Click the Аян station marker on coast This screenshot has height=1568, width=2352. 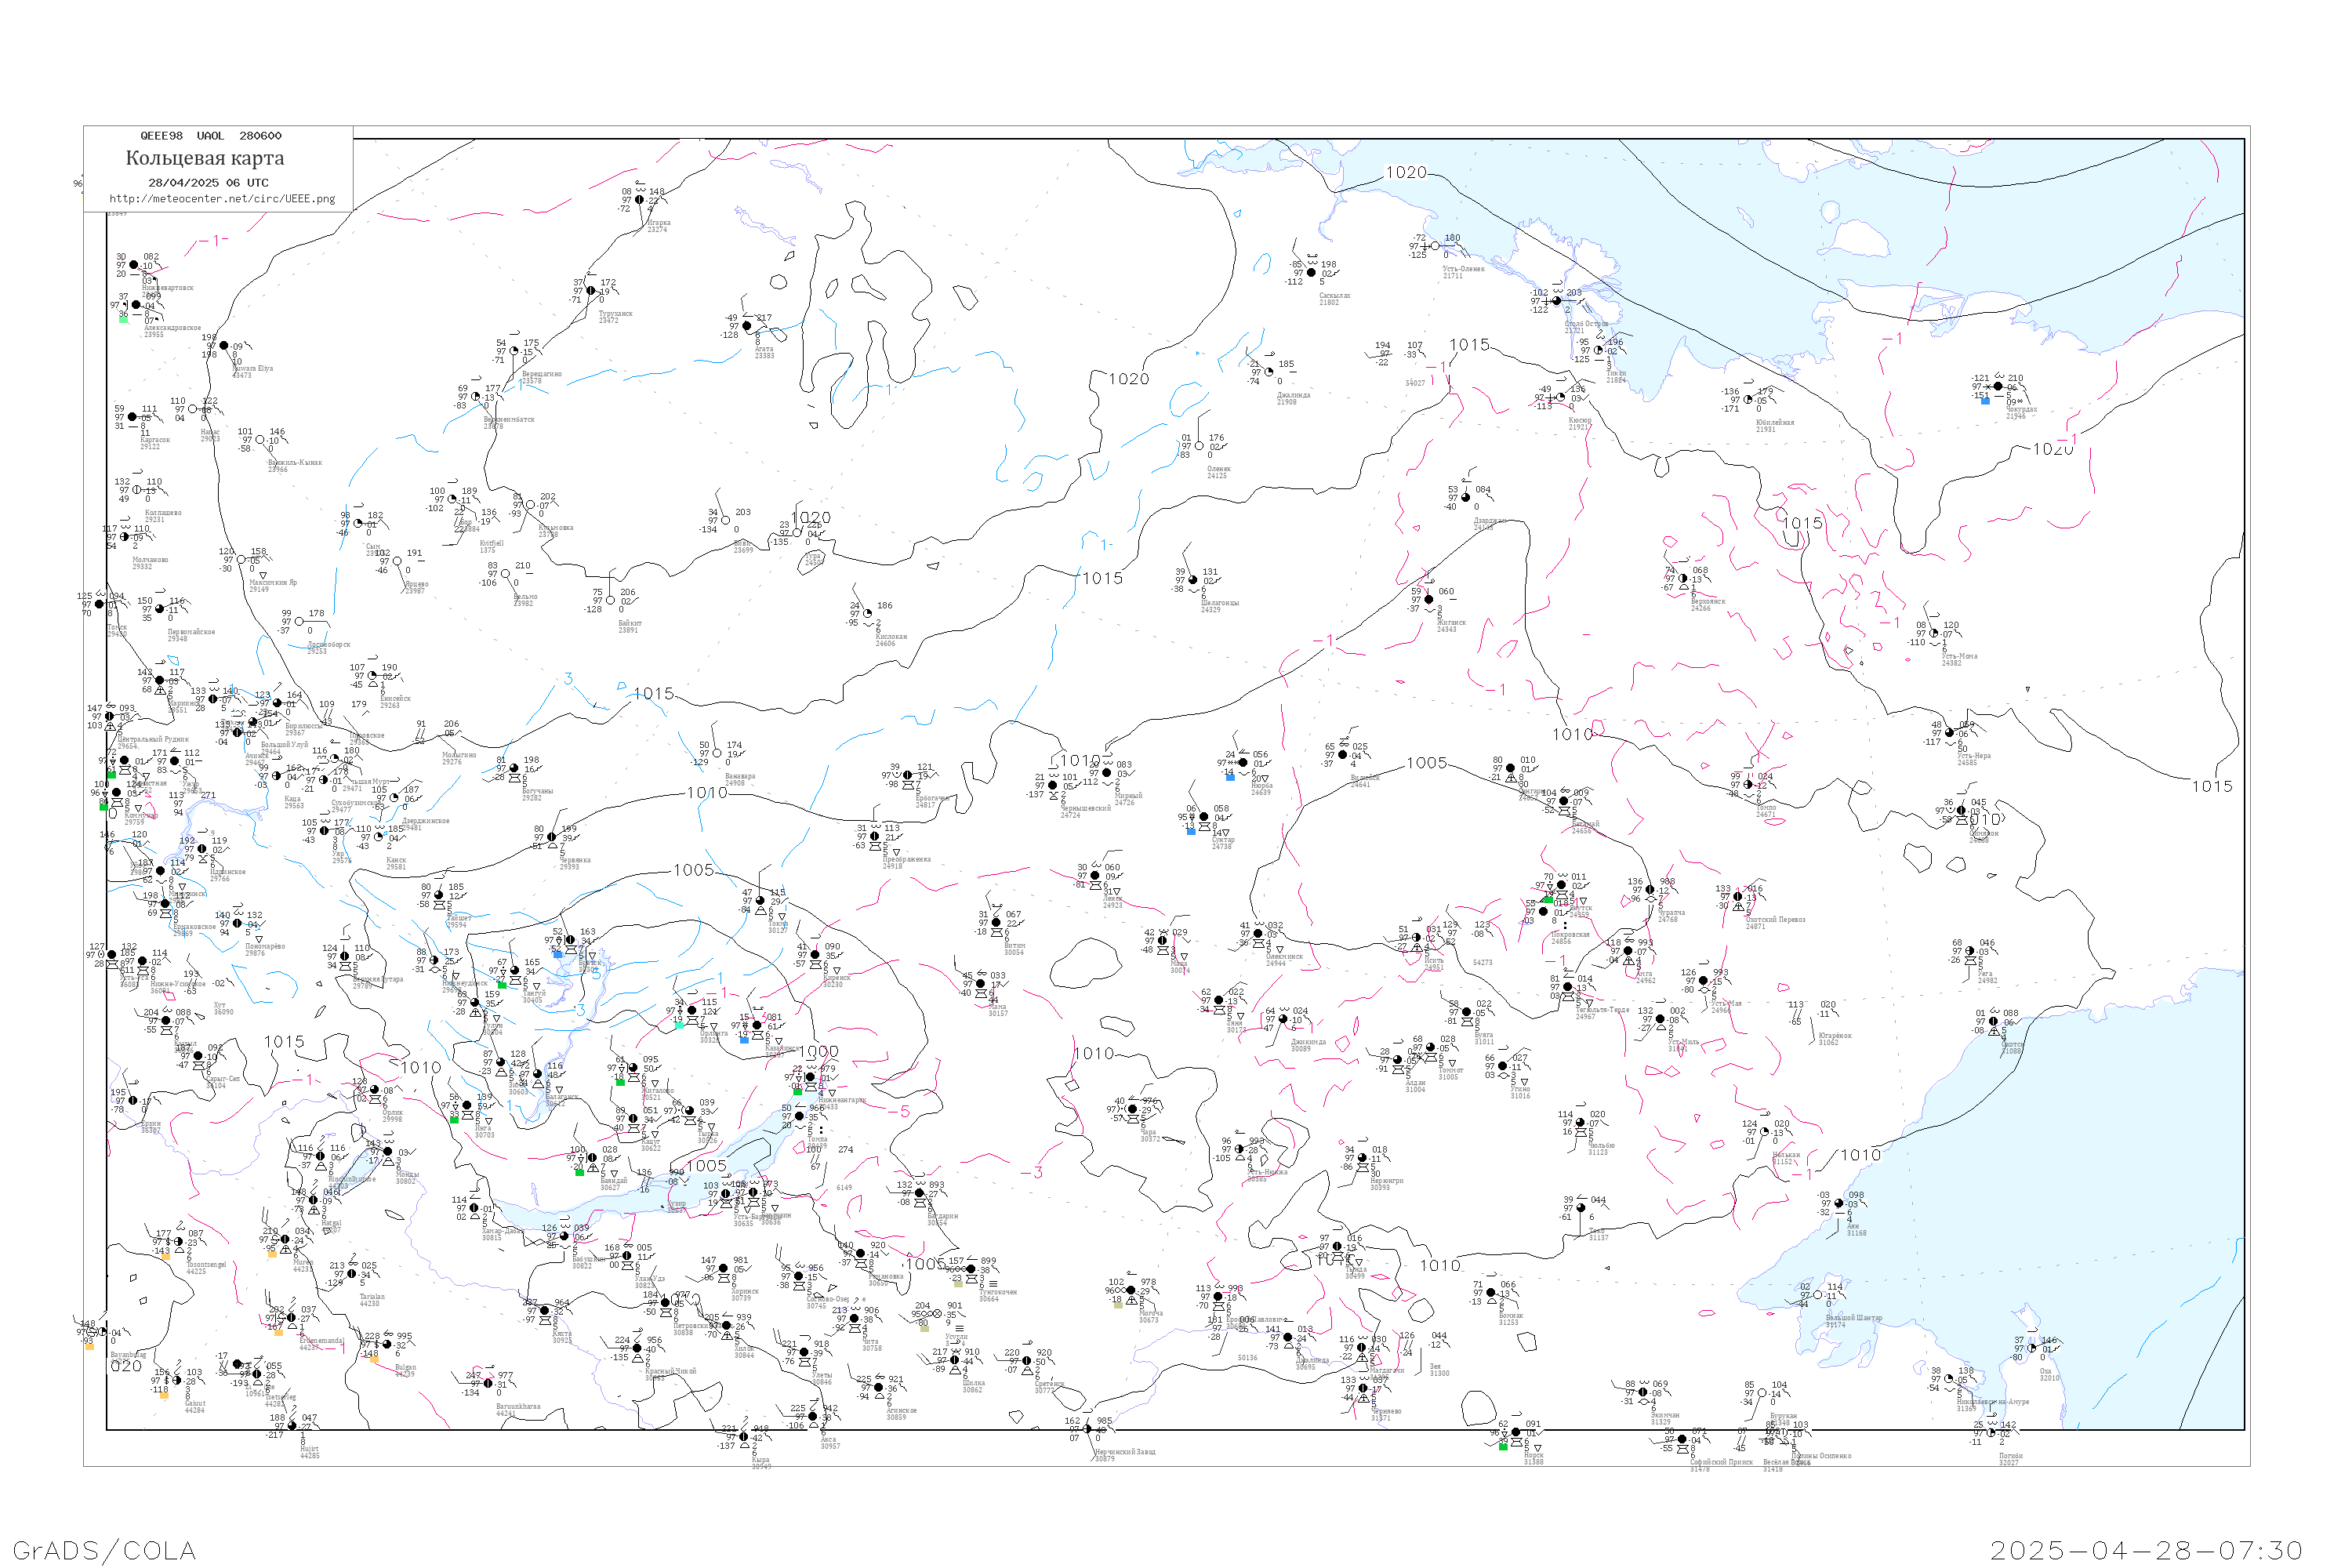(1838, 1204)
